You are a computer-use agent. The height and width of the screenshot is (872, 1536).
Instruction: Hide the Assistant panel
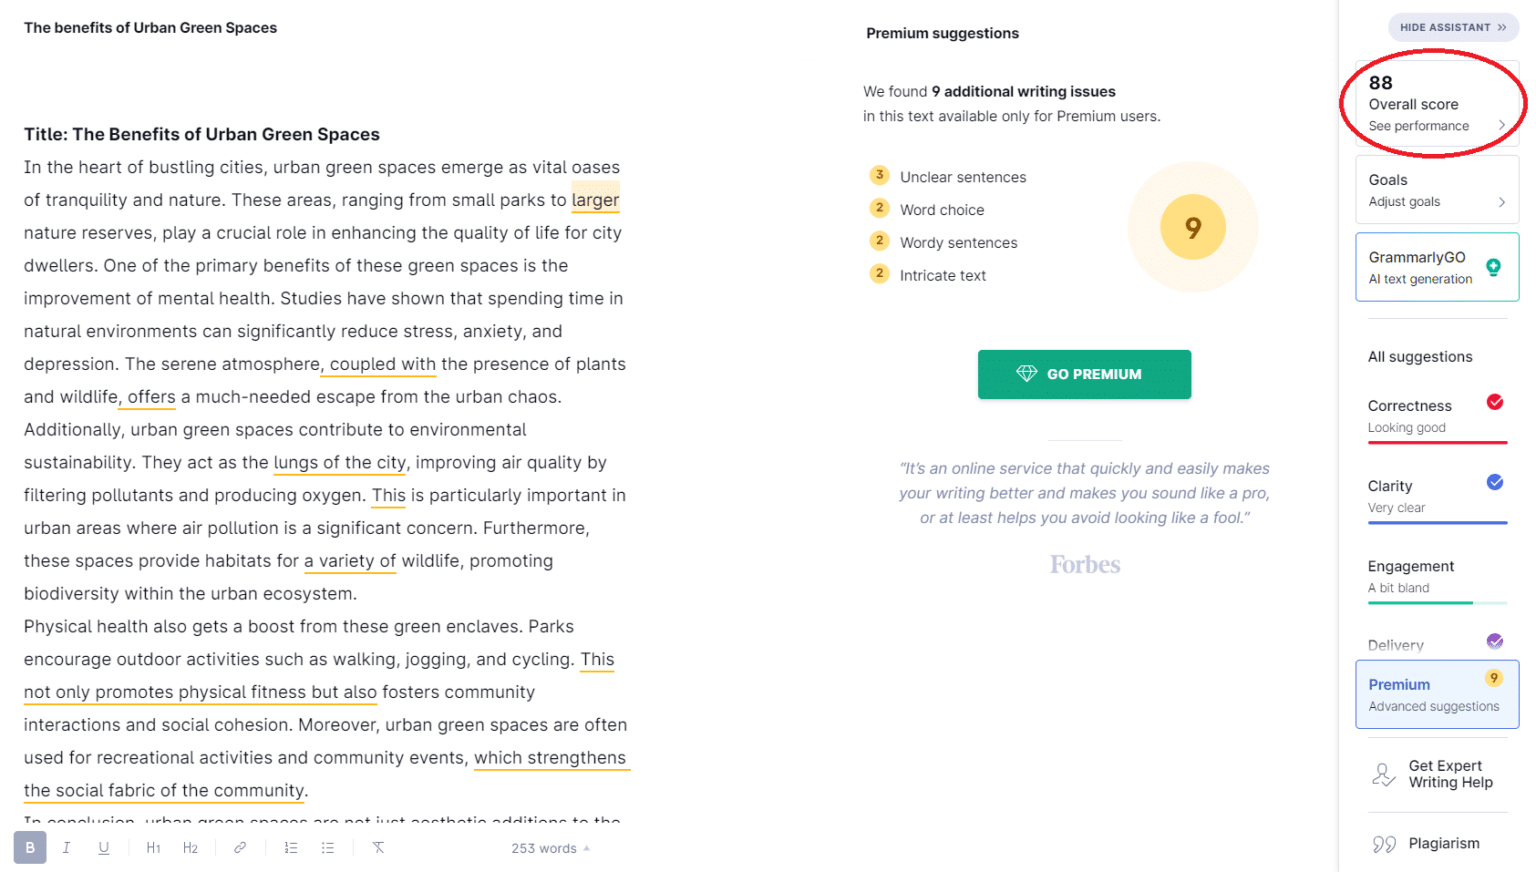click(x=1452, y=27)
